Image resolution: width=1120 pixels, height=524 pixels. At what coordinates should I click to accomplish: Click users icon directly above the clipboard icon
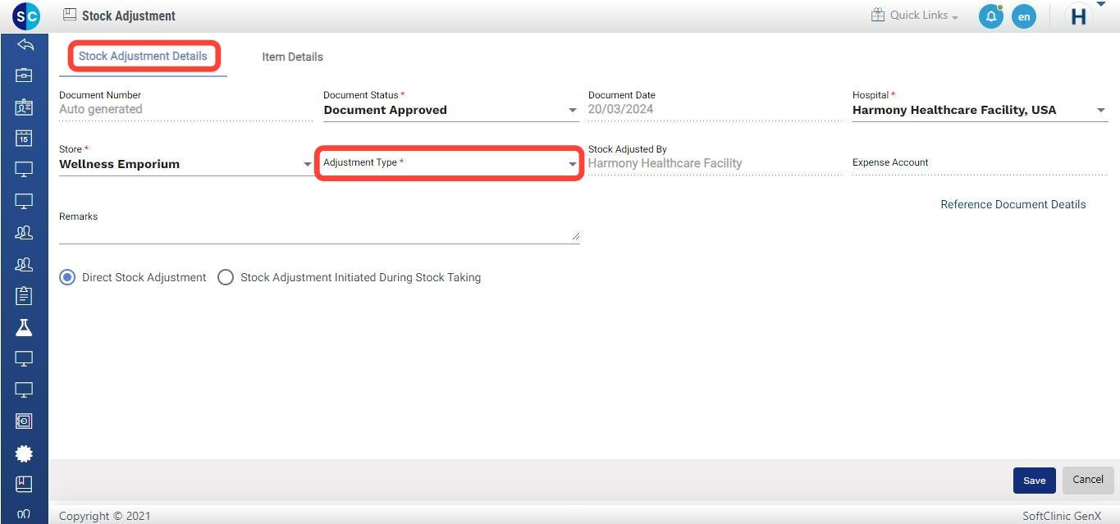24,264
